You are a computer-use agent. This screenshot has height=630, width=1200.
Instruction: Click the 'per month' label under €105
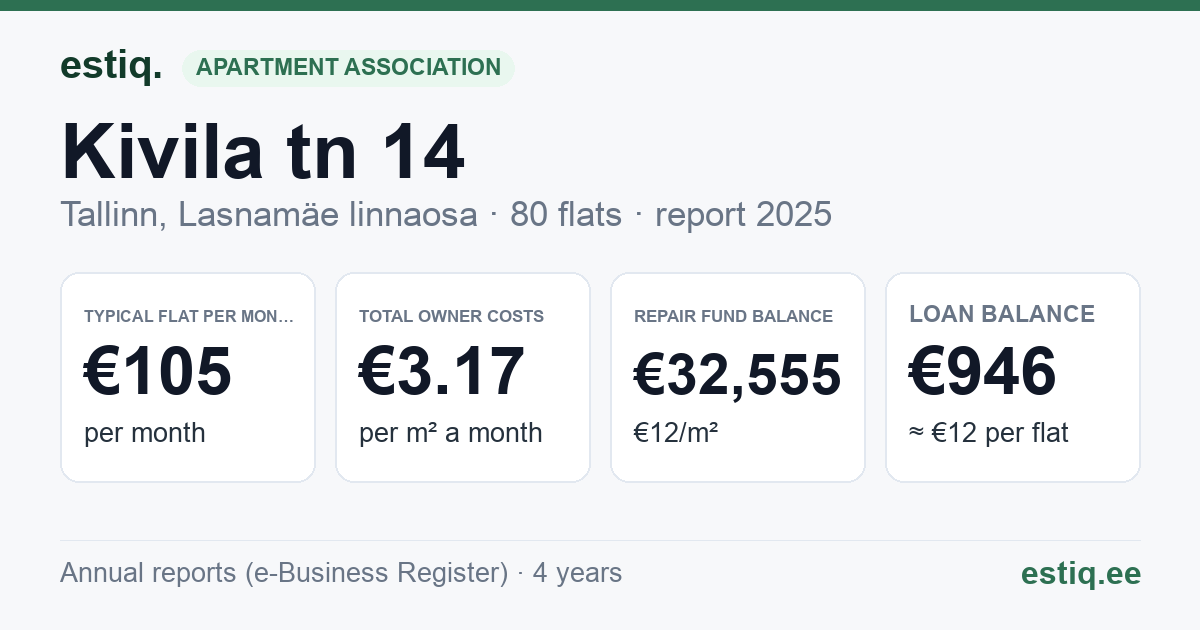145,433
